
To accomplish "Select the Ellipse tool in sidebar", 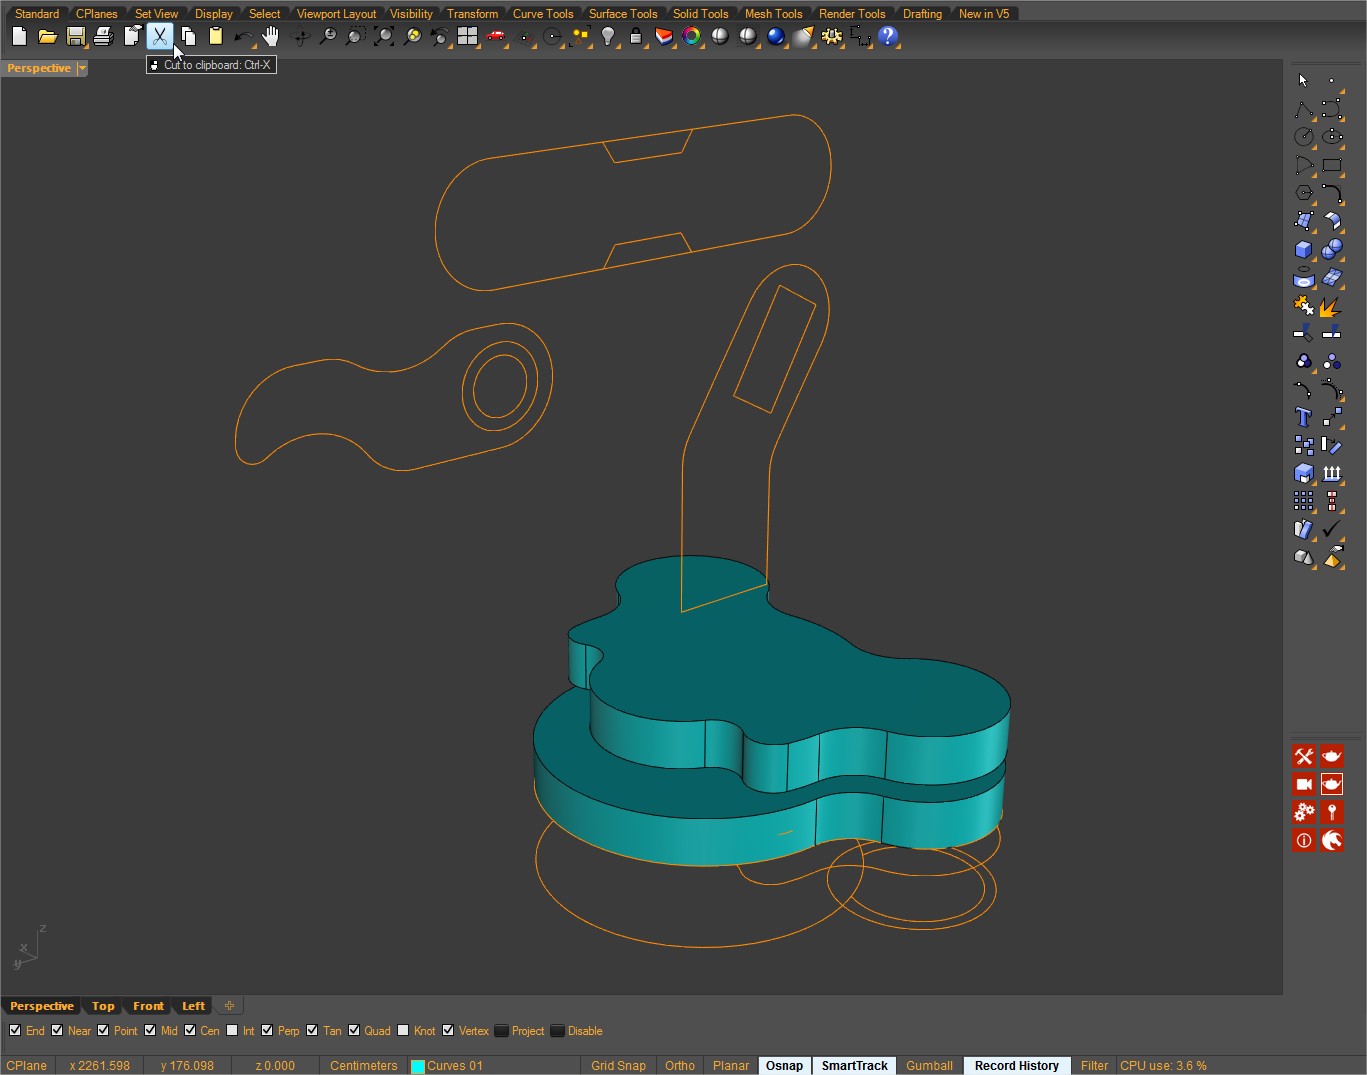I will (x=1331, y=137).
